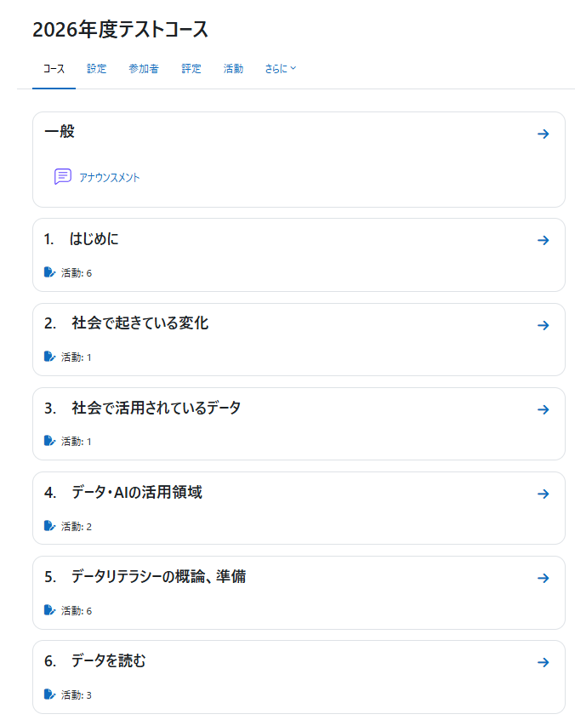Click activity icon under はじめに section

tap(50, 272)
